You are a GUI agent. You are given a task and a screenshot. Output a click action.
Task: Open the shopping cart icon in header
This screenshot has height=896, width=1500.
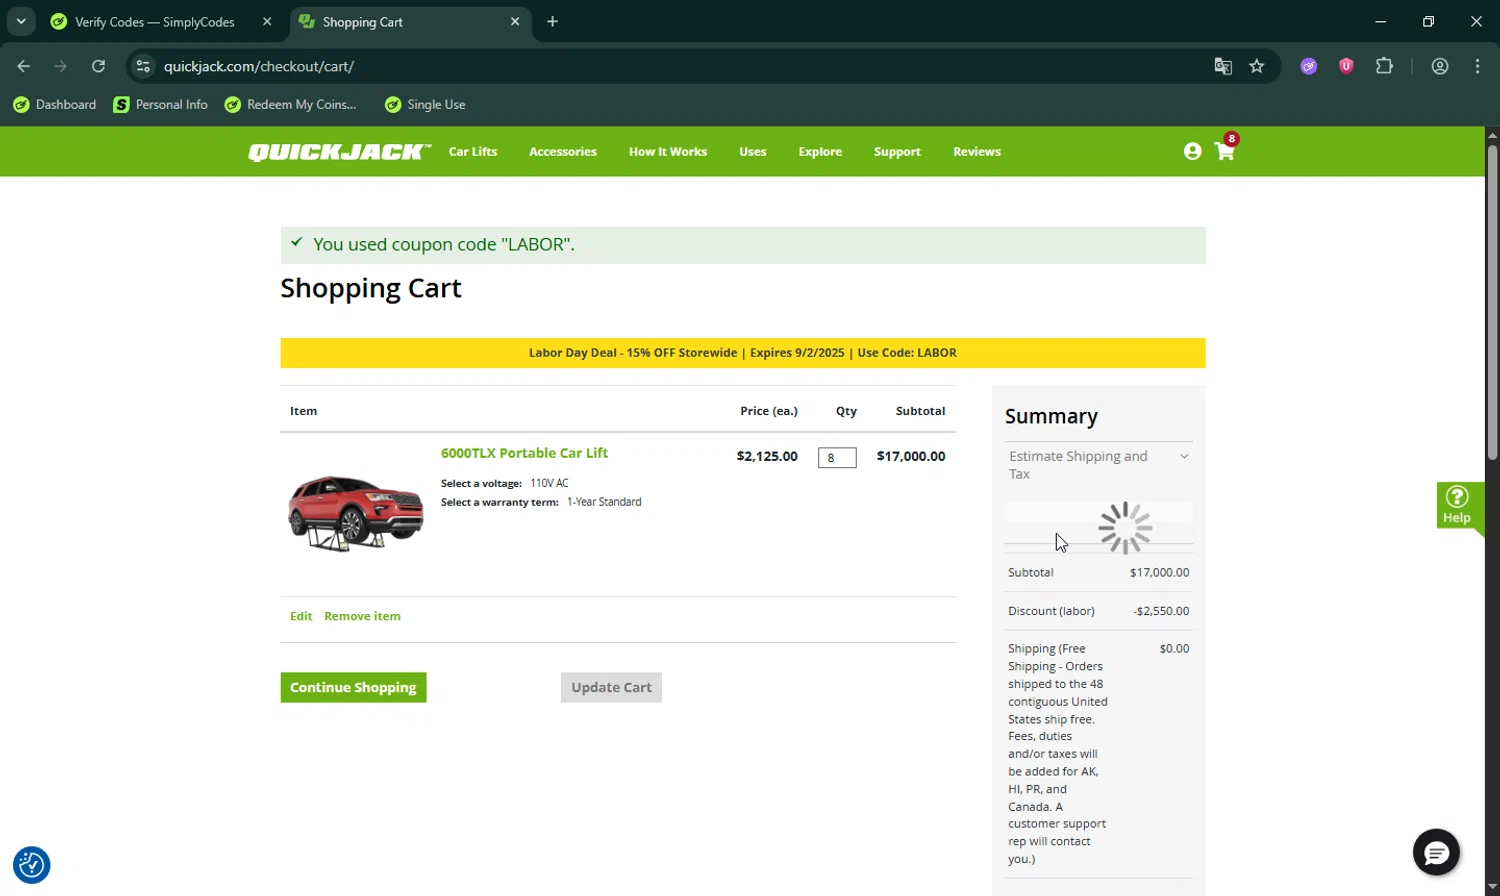coord(1225,151)
